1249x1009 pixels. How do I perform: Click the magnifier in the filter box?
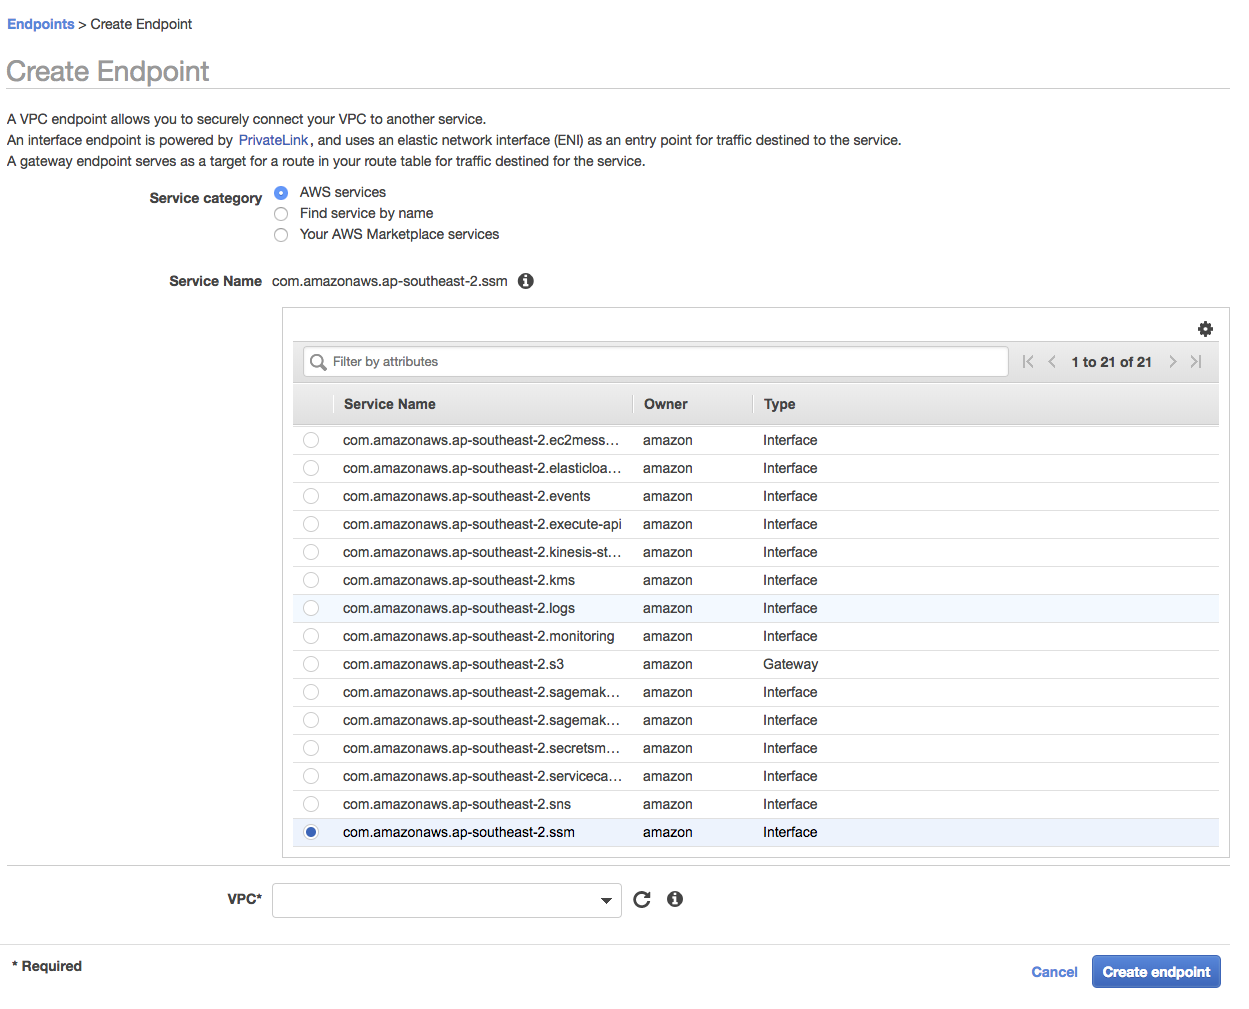click(x=317, y=361)
